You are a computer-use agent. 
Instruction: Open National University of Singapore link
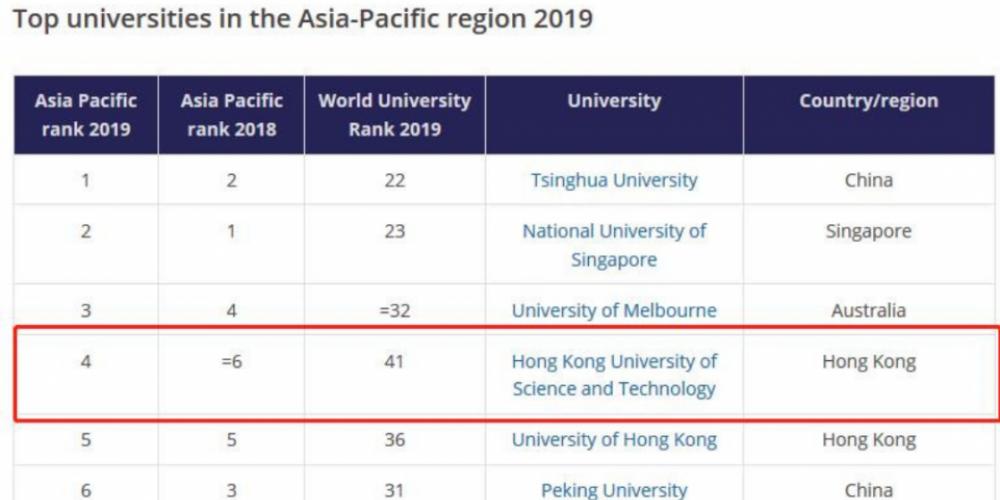click(x=614, y=245)
